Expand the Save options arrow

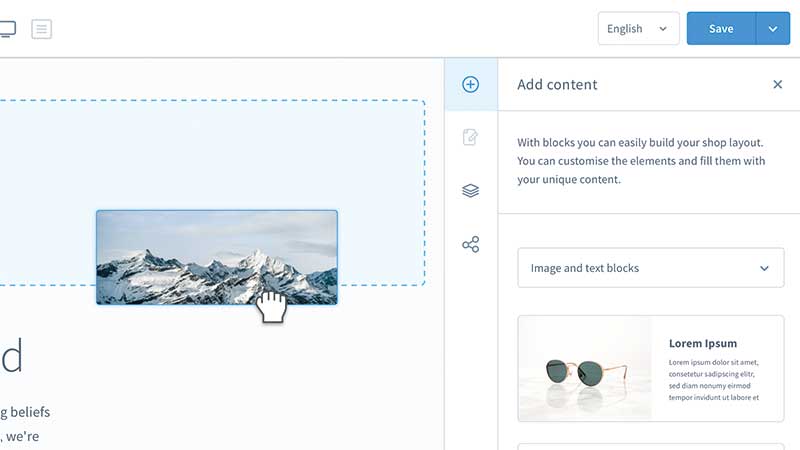click(x=772, y=29)
